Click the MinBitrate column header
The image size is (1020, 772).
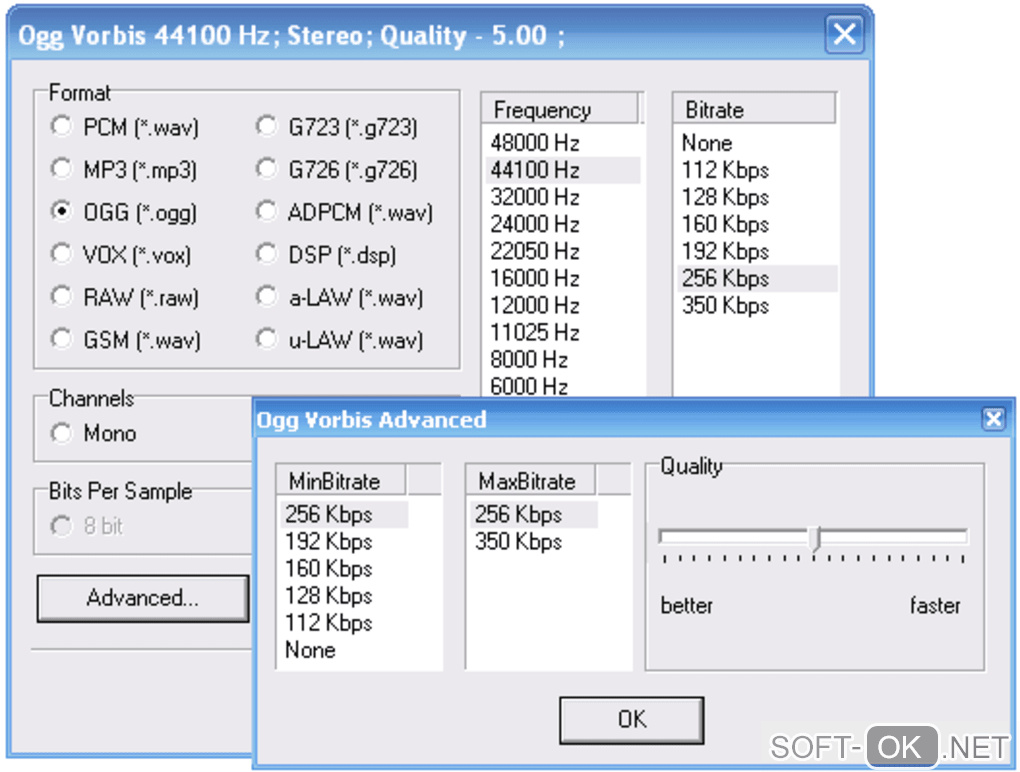click(x=341, y=481)
